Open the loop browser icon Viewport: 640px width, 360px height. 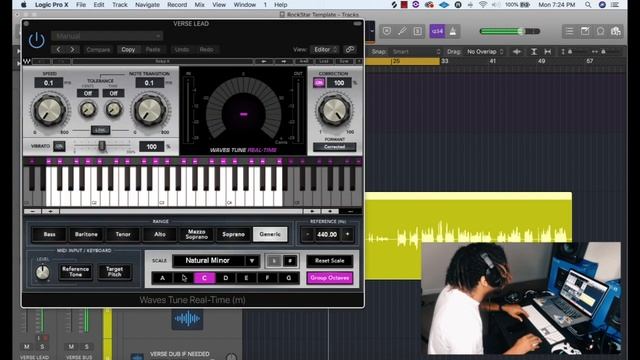pyautogui.click(x=600, y=31)
